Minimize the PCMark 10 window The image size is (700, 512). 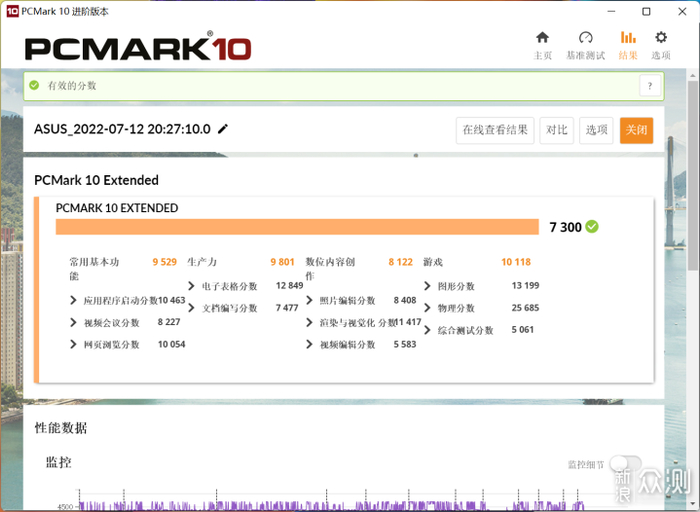click(611, 12)
